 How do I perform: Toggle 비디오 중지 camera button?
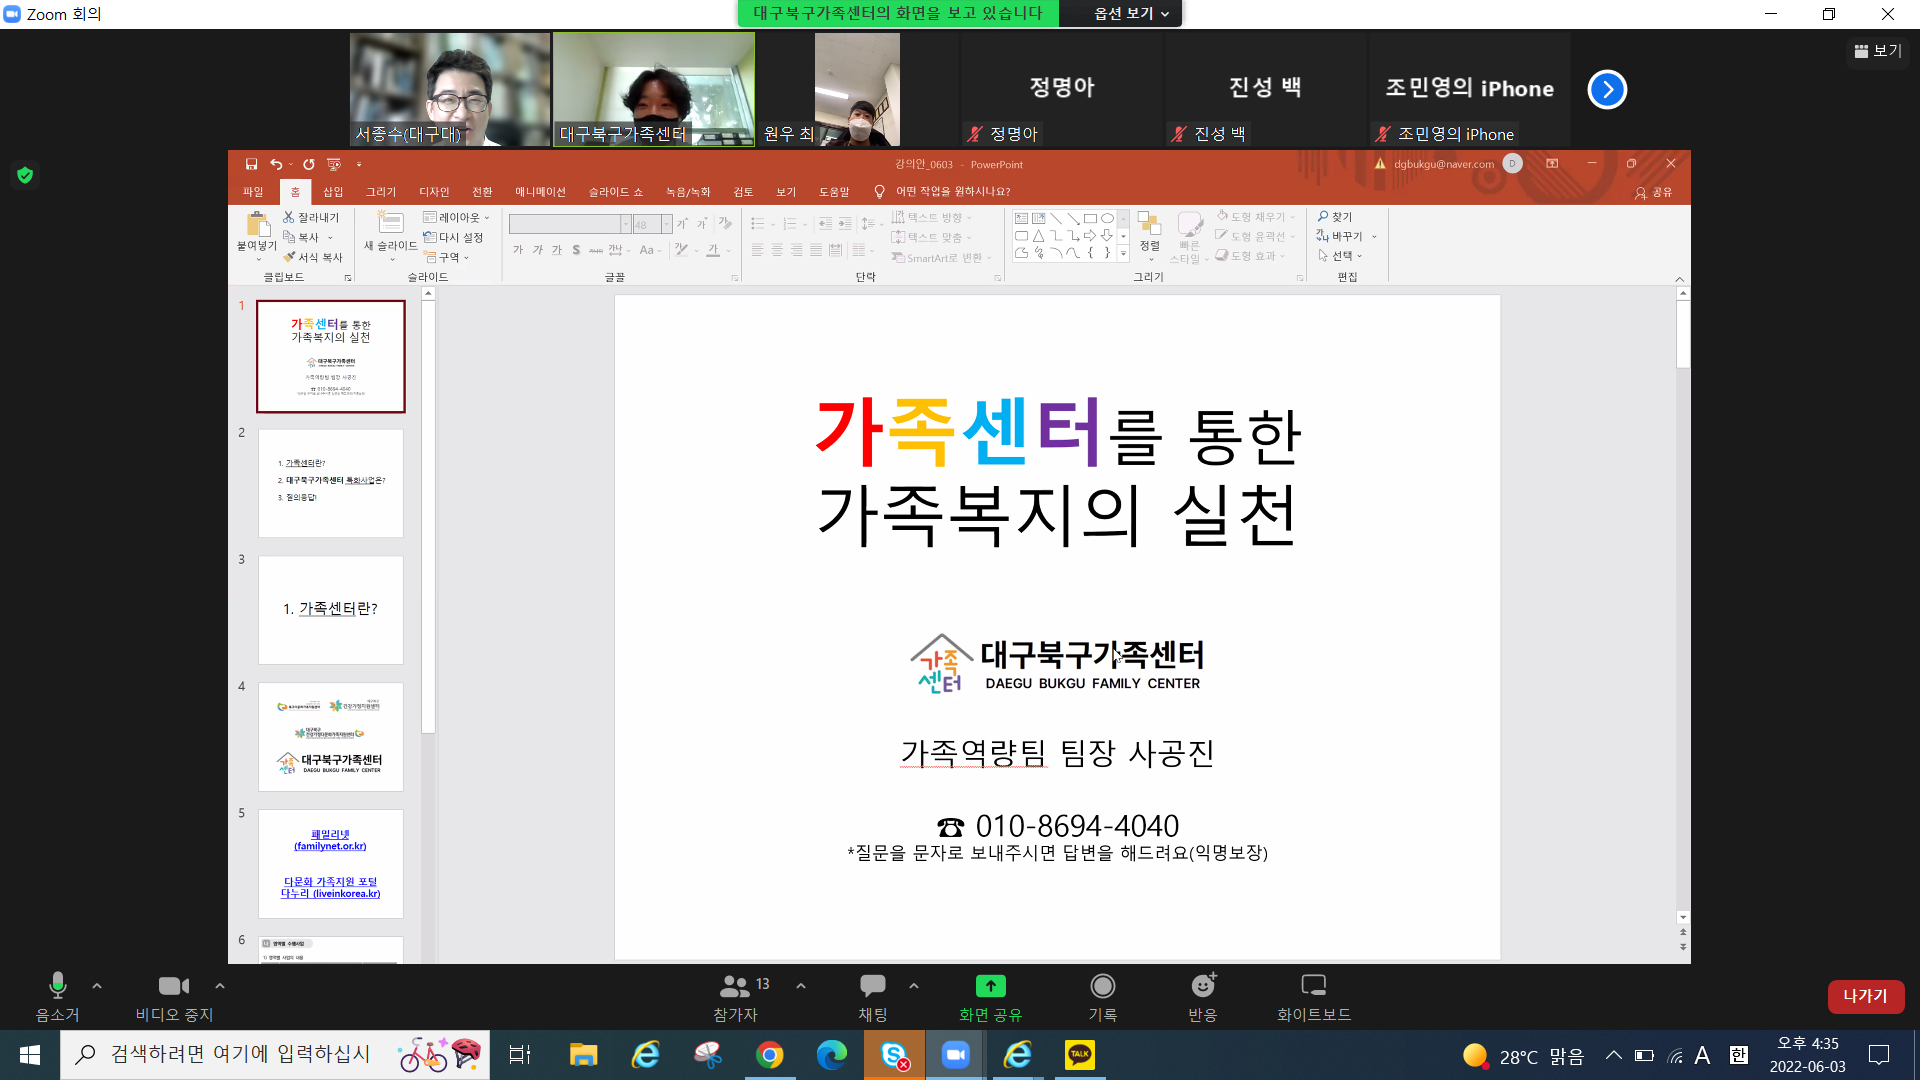(x=173, y=986)
